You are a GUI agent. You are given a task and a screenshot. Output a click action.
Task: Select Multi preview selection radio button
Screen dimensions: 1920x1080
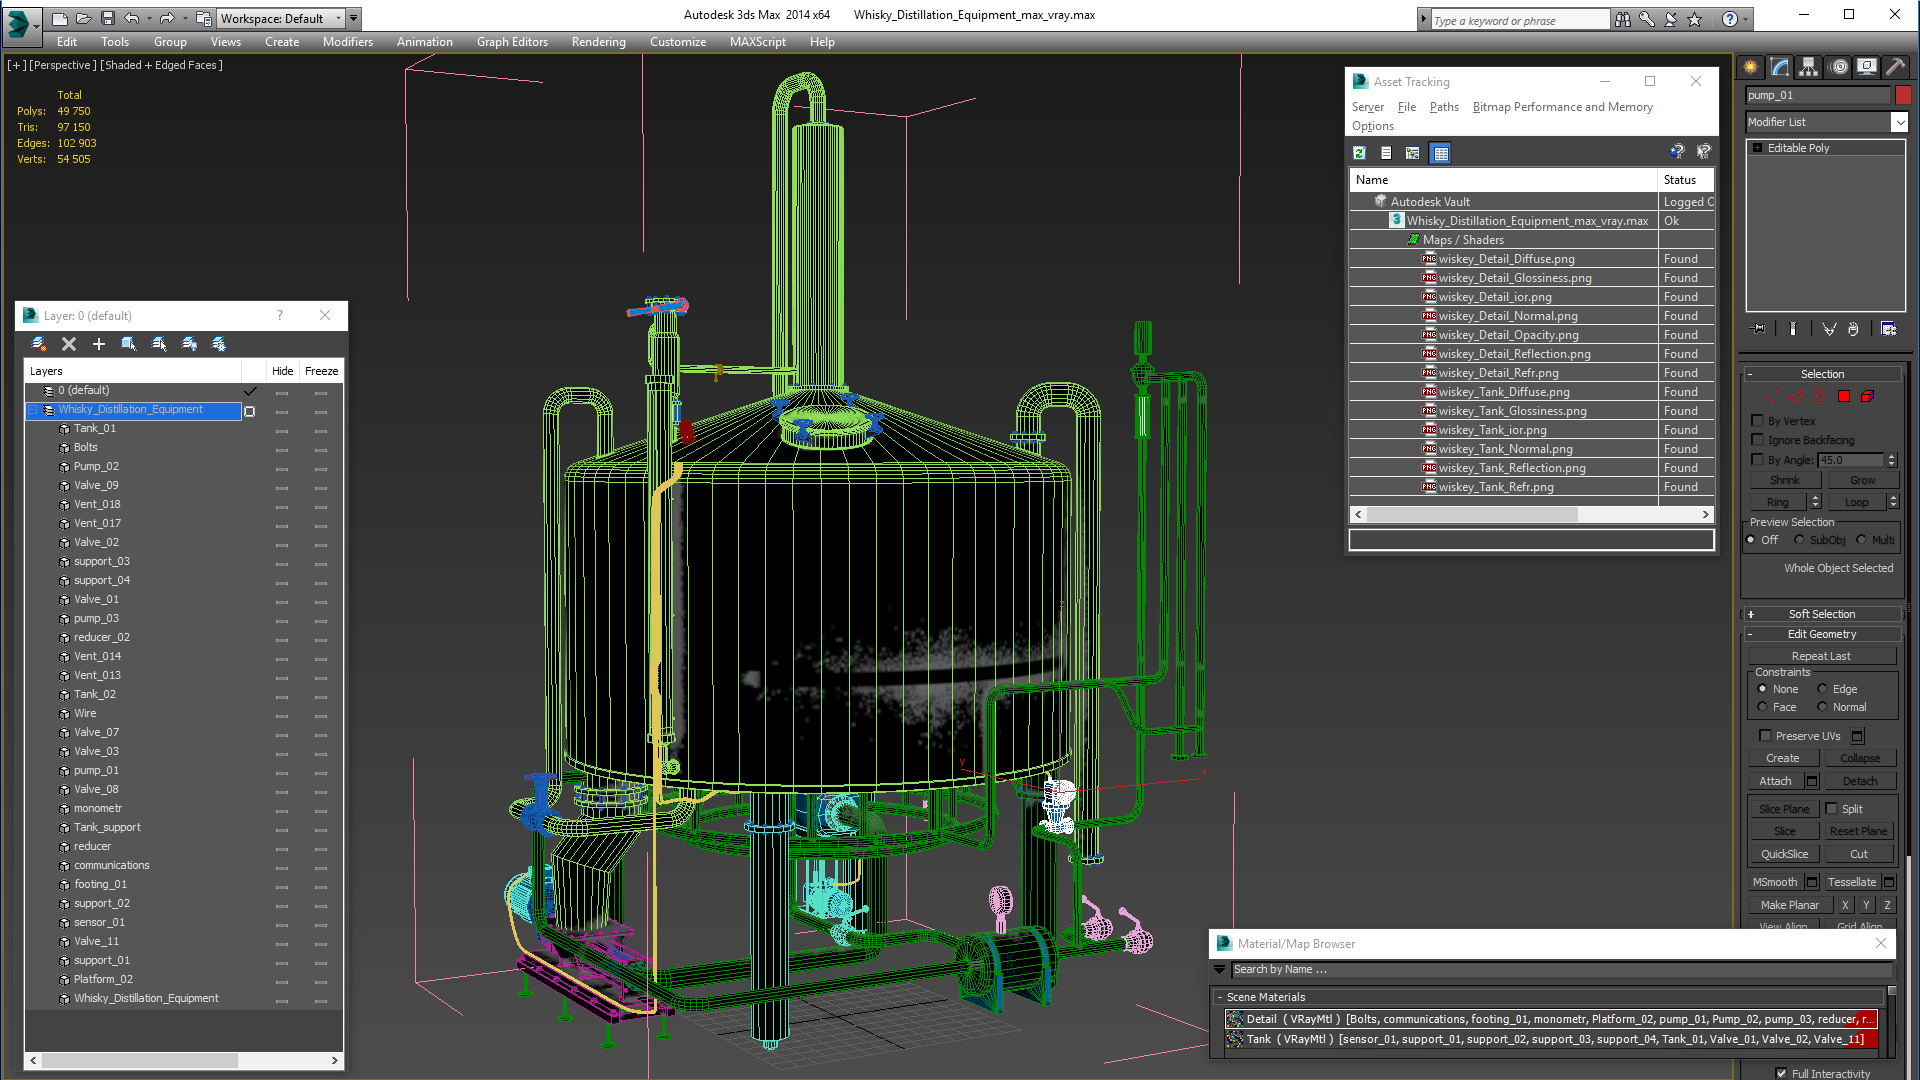pos(1862,540)
